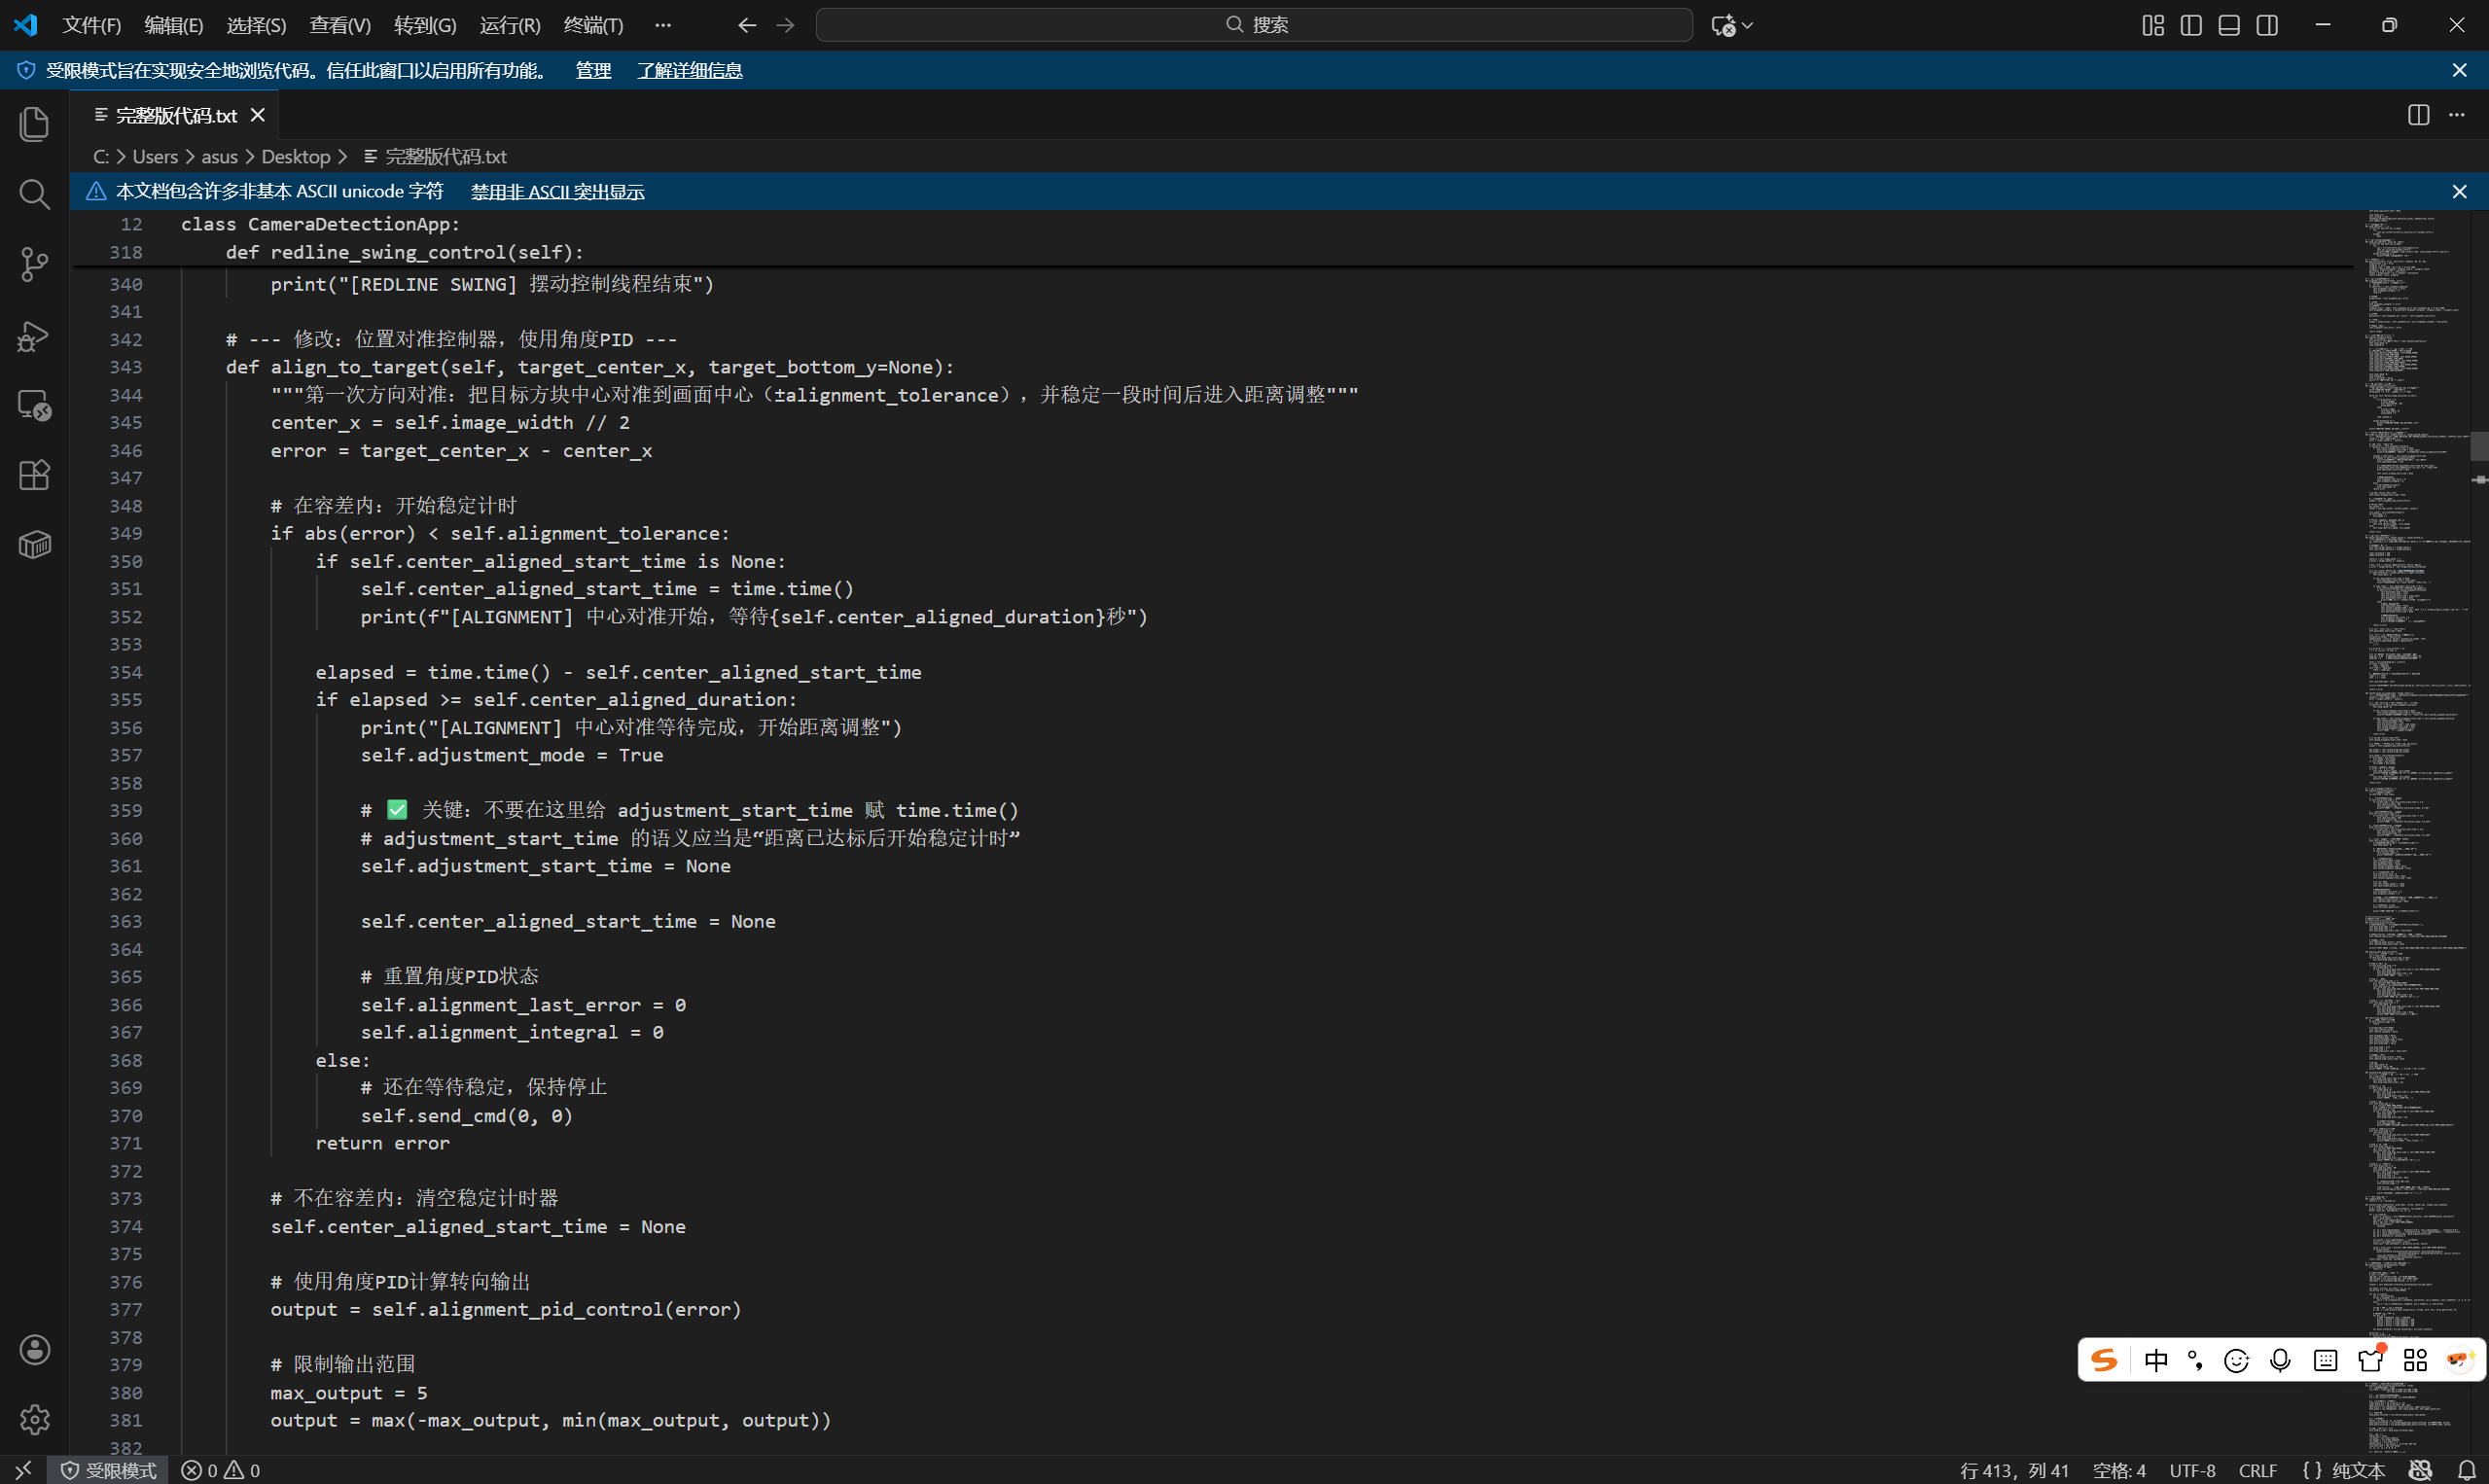2489x1484 pixels.
Task: Open the Manage gear icon
Action: tap(34, 1419)
